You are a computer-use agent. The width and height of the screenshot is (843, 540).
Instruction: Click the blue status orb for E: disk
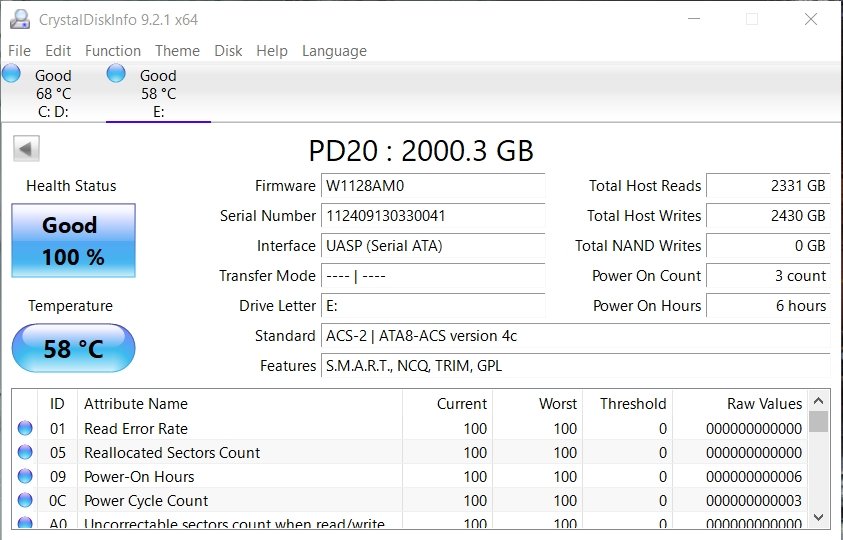point(116,74)
